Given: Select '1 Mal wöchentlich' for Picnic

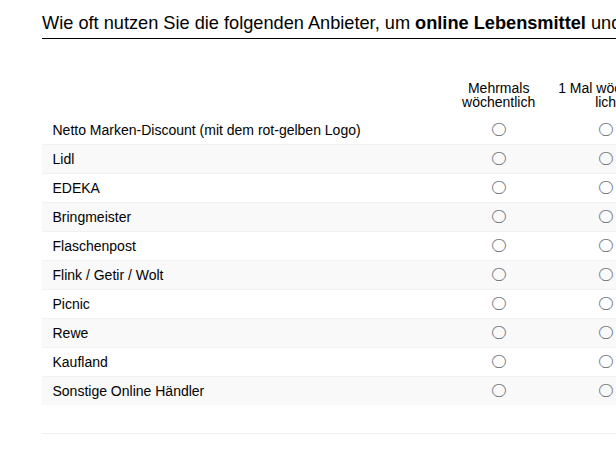Looking at the screenshot, I should click(x=605, y=304).
